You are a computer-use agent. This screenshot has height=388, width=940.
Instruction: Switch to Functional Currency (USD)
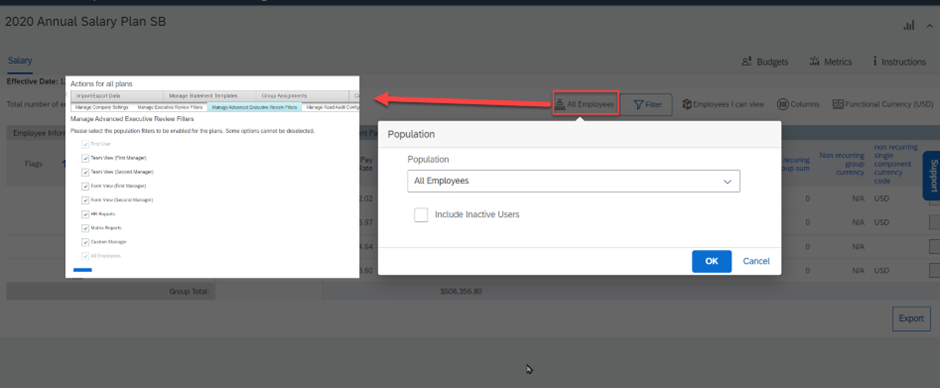(x=882, y=104)
